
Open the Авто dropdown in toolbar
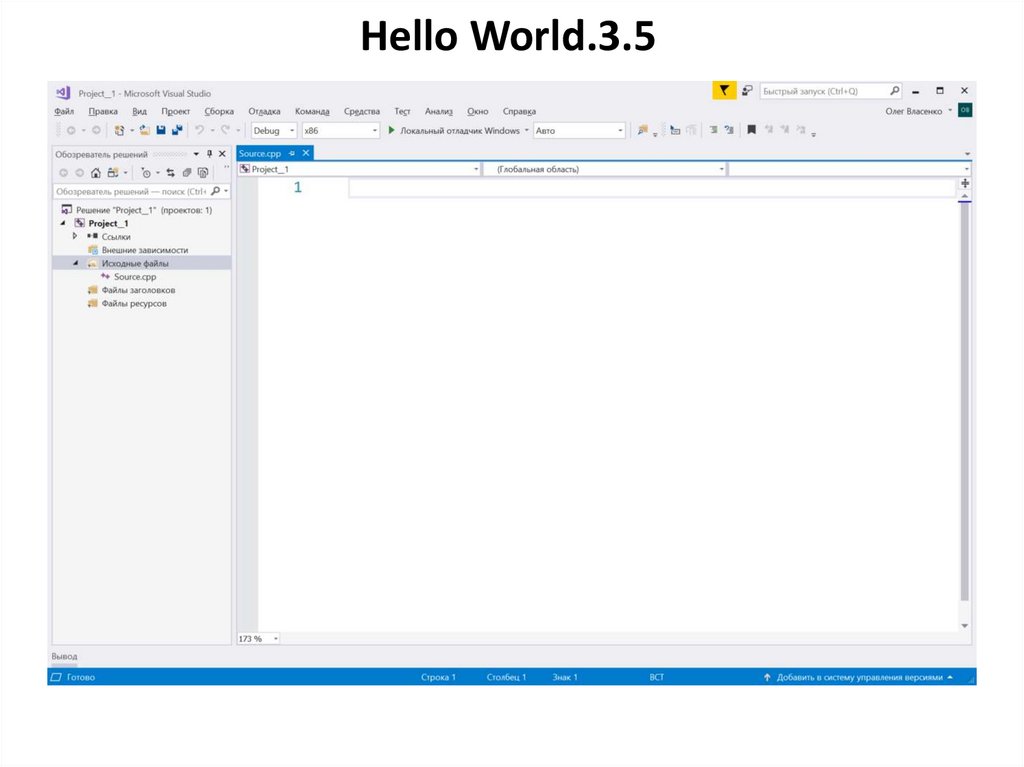pyautogui.click(x=579, y=131)
